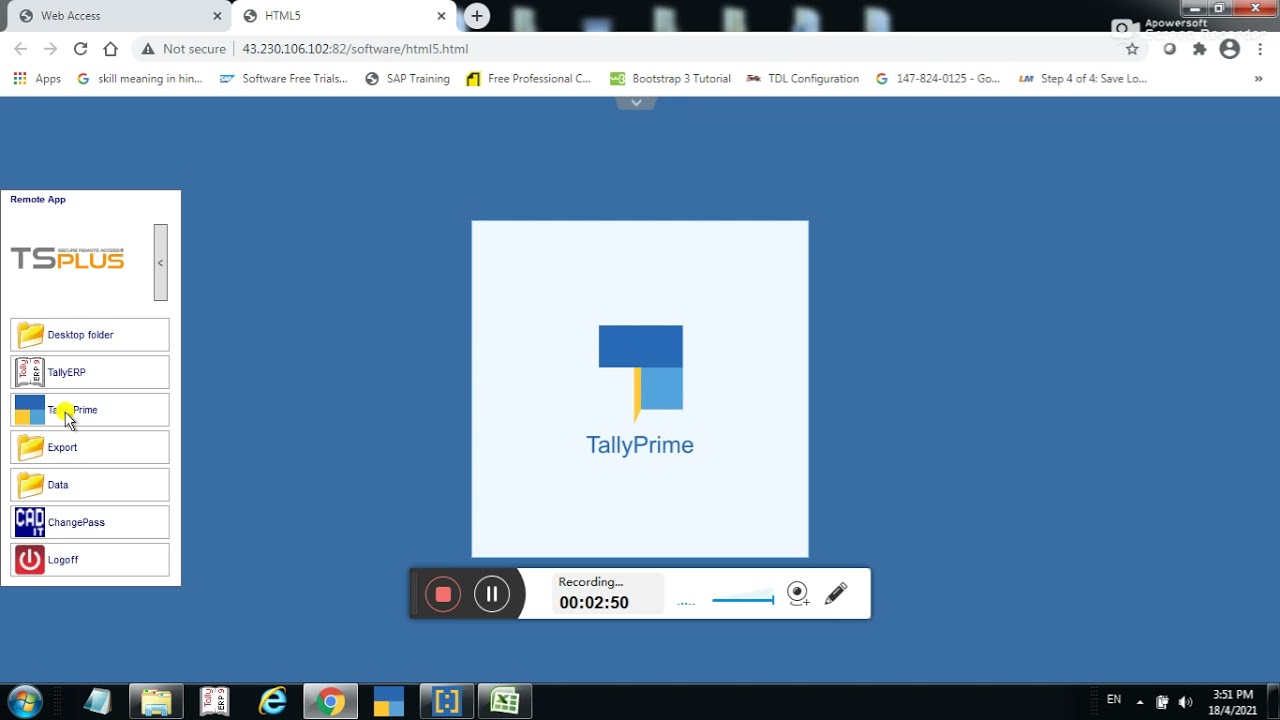Image resolution: width=1280 pixels, height=720 pixels.
Task: Open the recorder annotation pencil tool
Action: [x=836, y=594]
